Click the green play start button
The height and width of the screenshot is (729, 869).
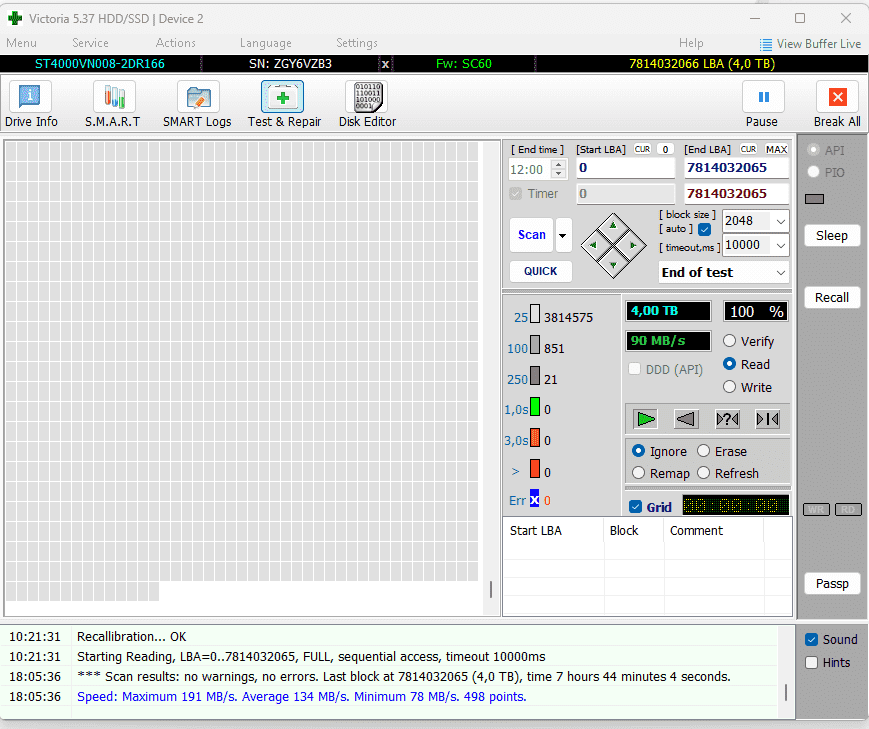coord(646,419)
